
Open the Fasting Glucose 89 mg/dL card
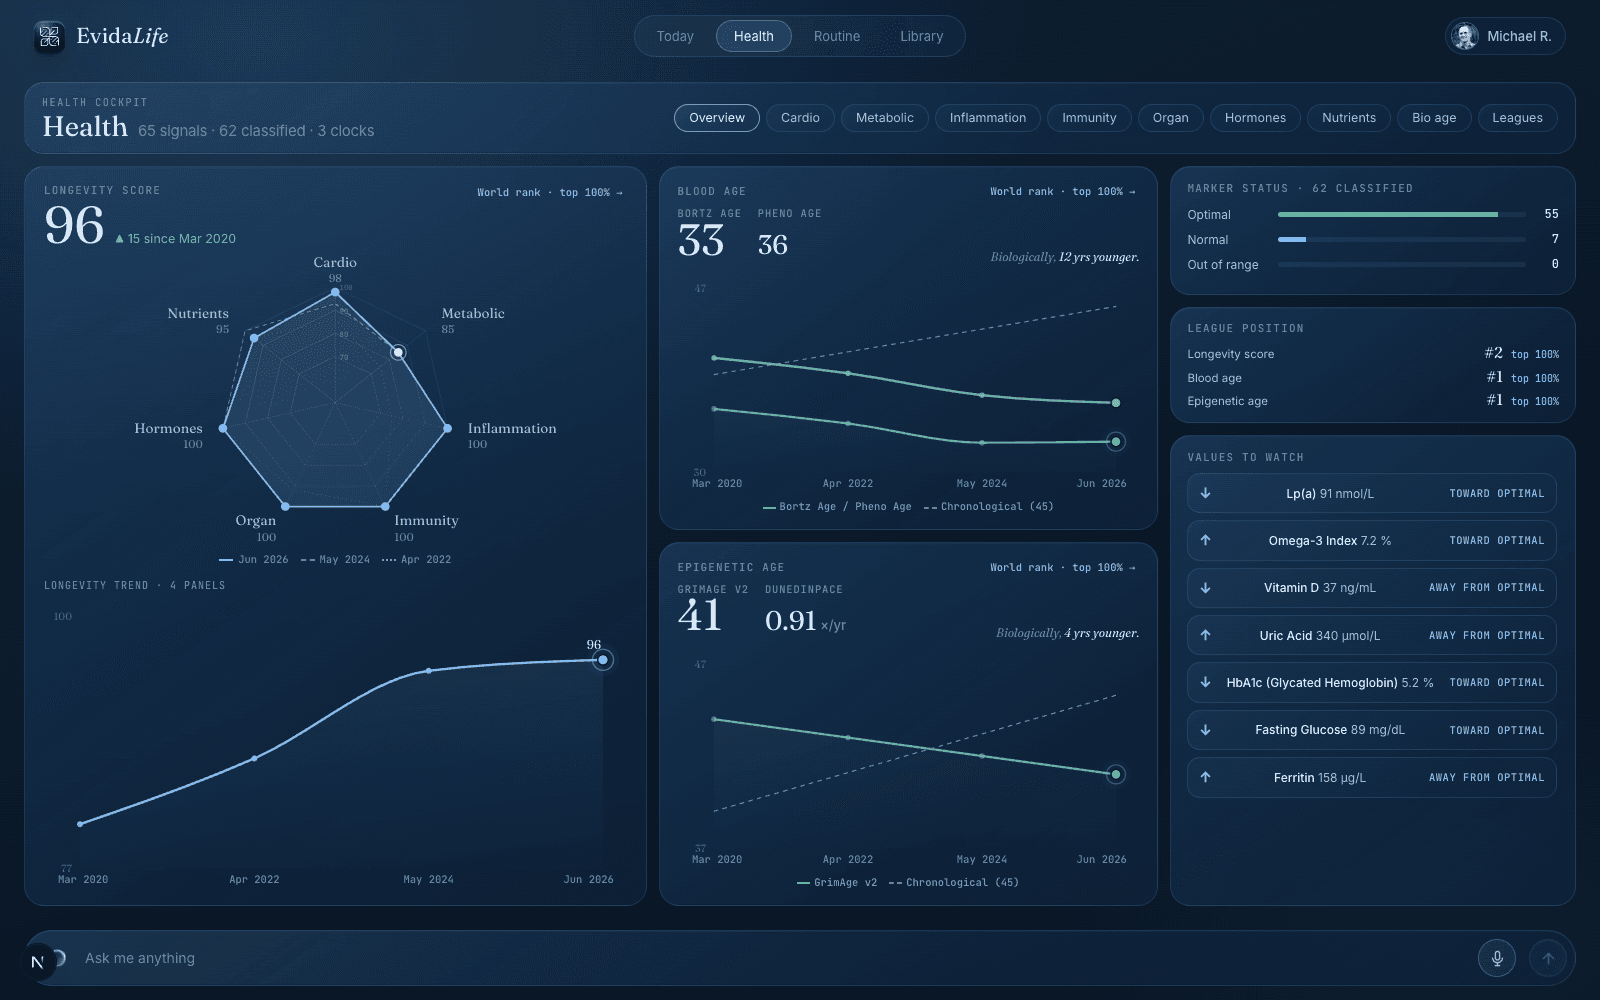[1372, 730]
